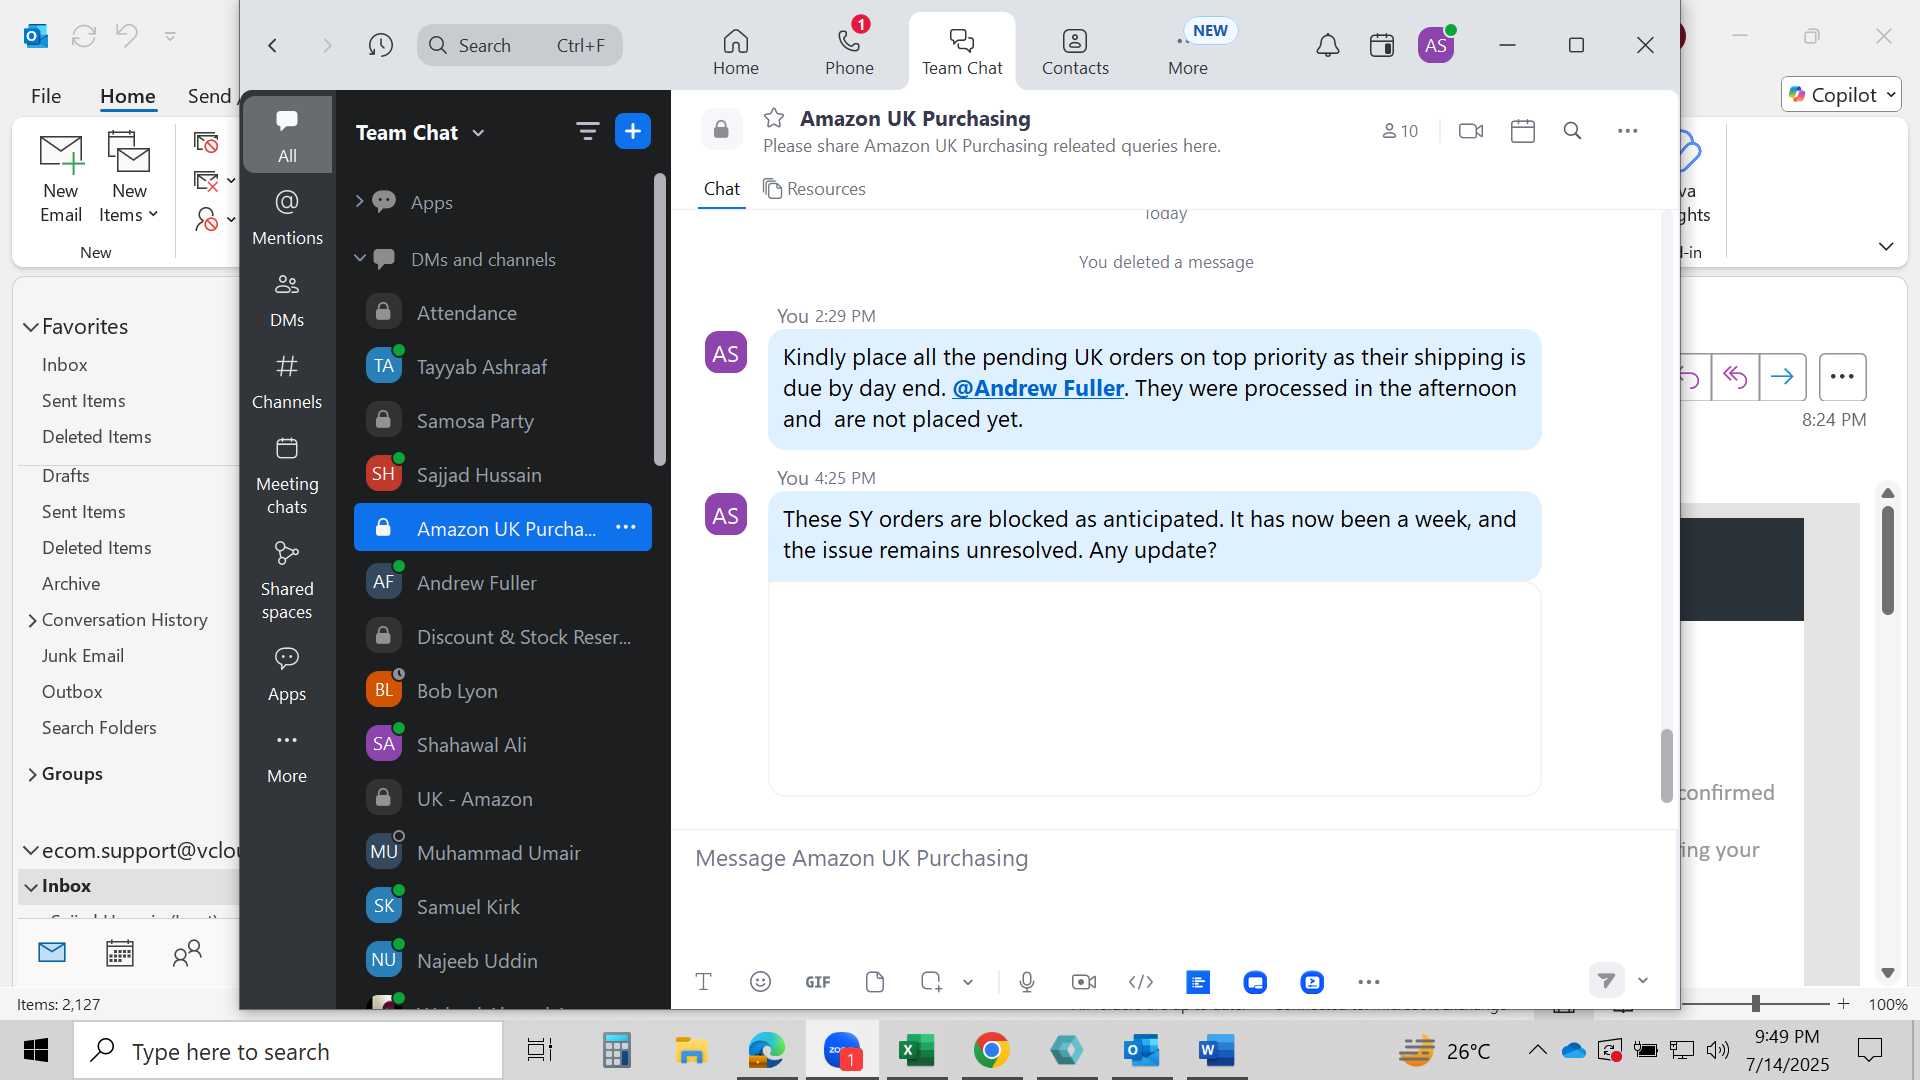Open the Attendance channel

[503, 312]
